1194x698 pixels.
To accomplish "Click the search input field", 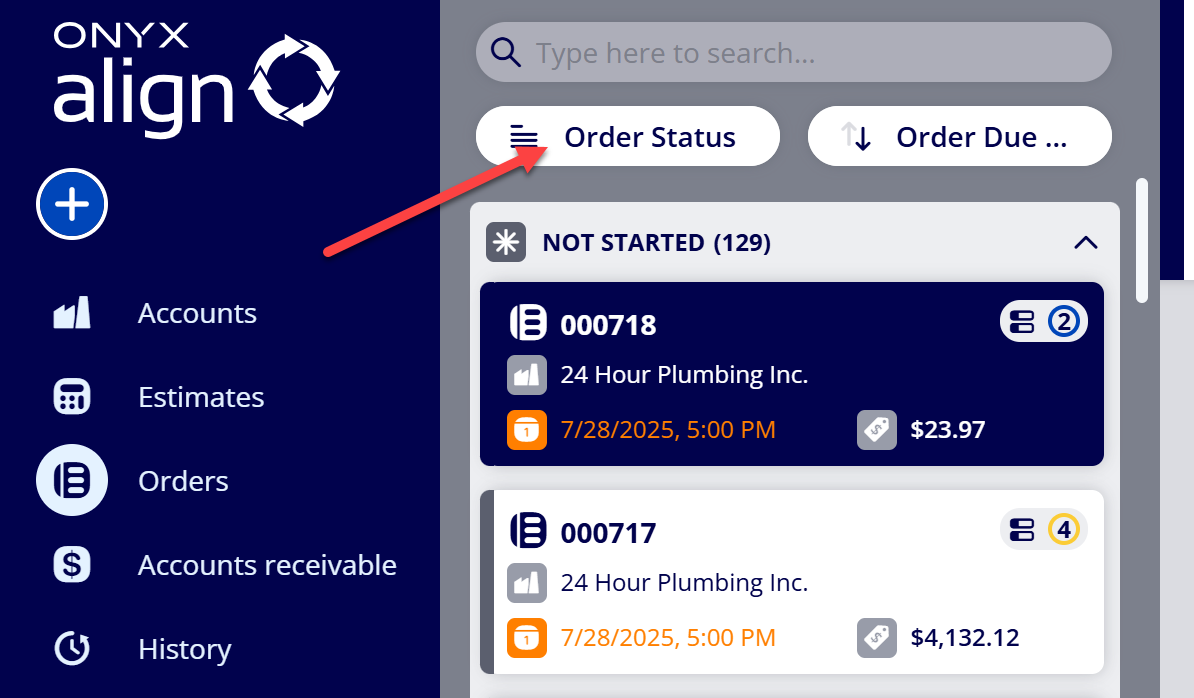I will [x=793, y=53].
